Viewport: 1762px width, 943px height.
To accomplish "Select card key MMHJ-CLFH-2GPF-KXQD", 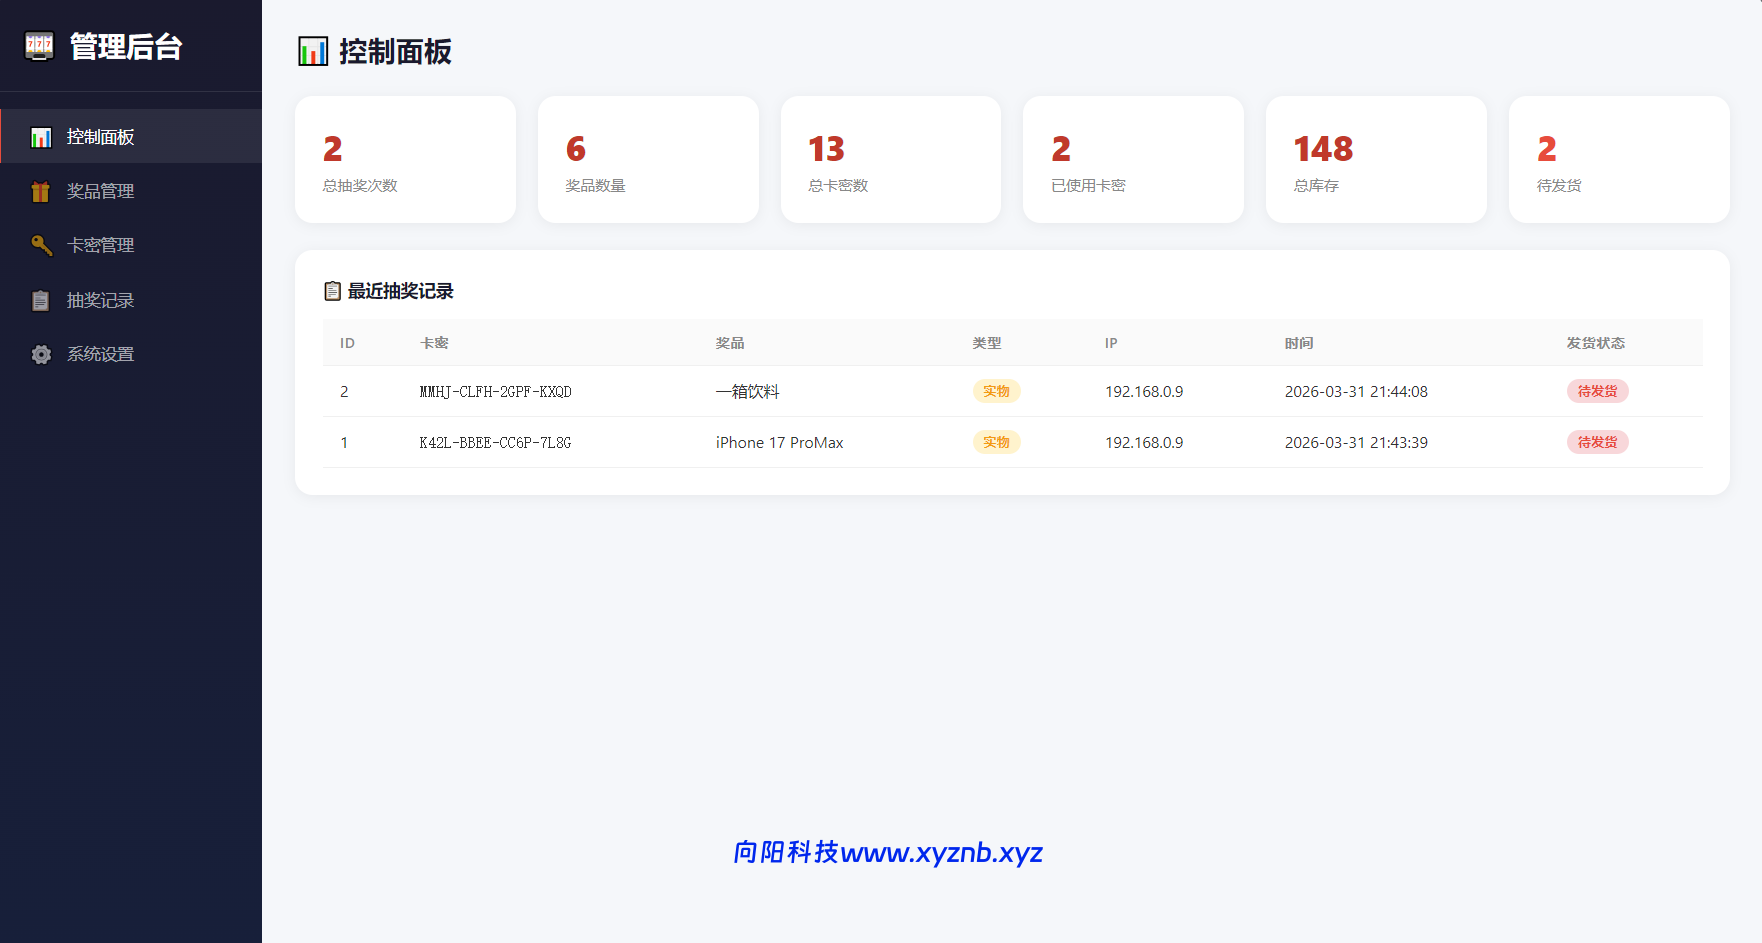I will (495, 391).
